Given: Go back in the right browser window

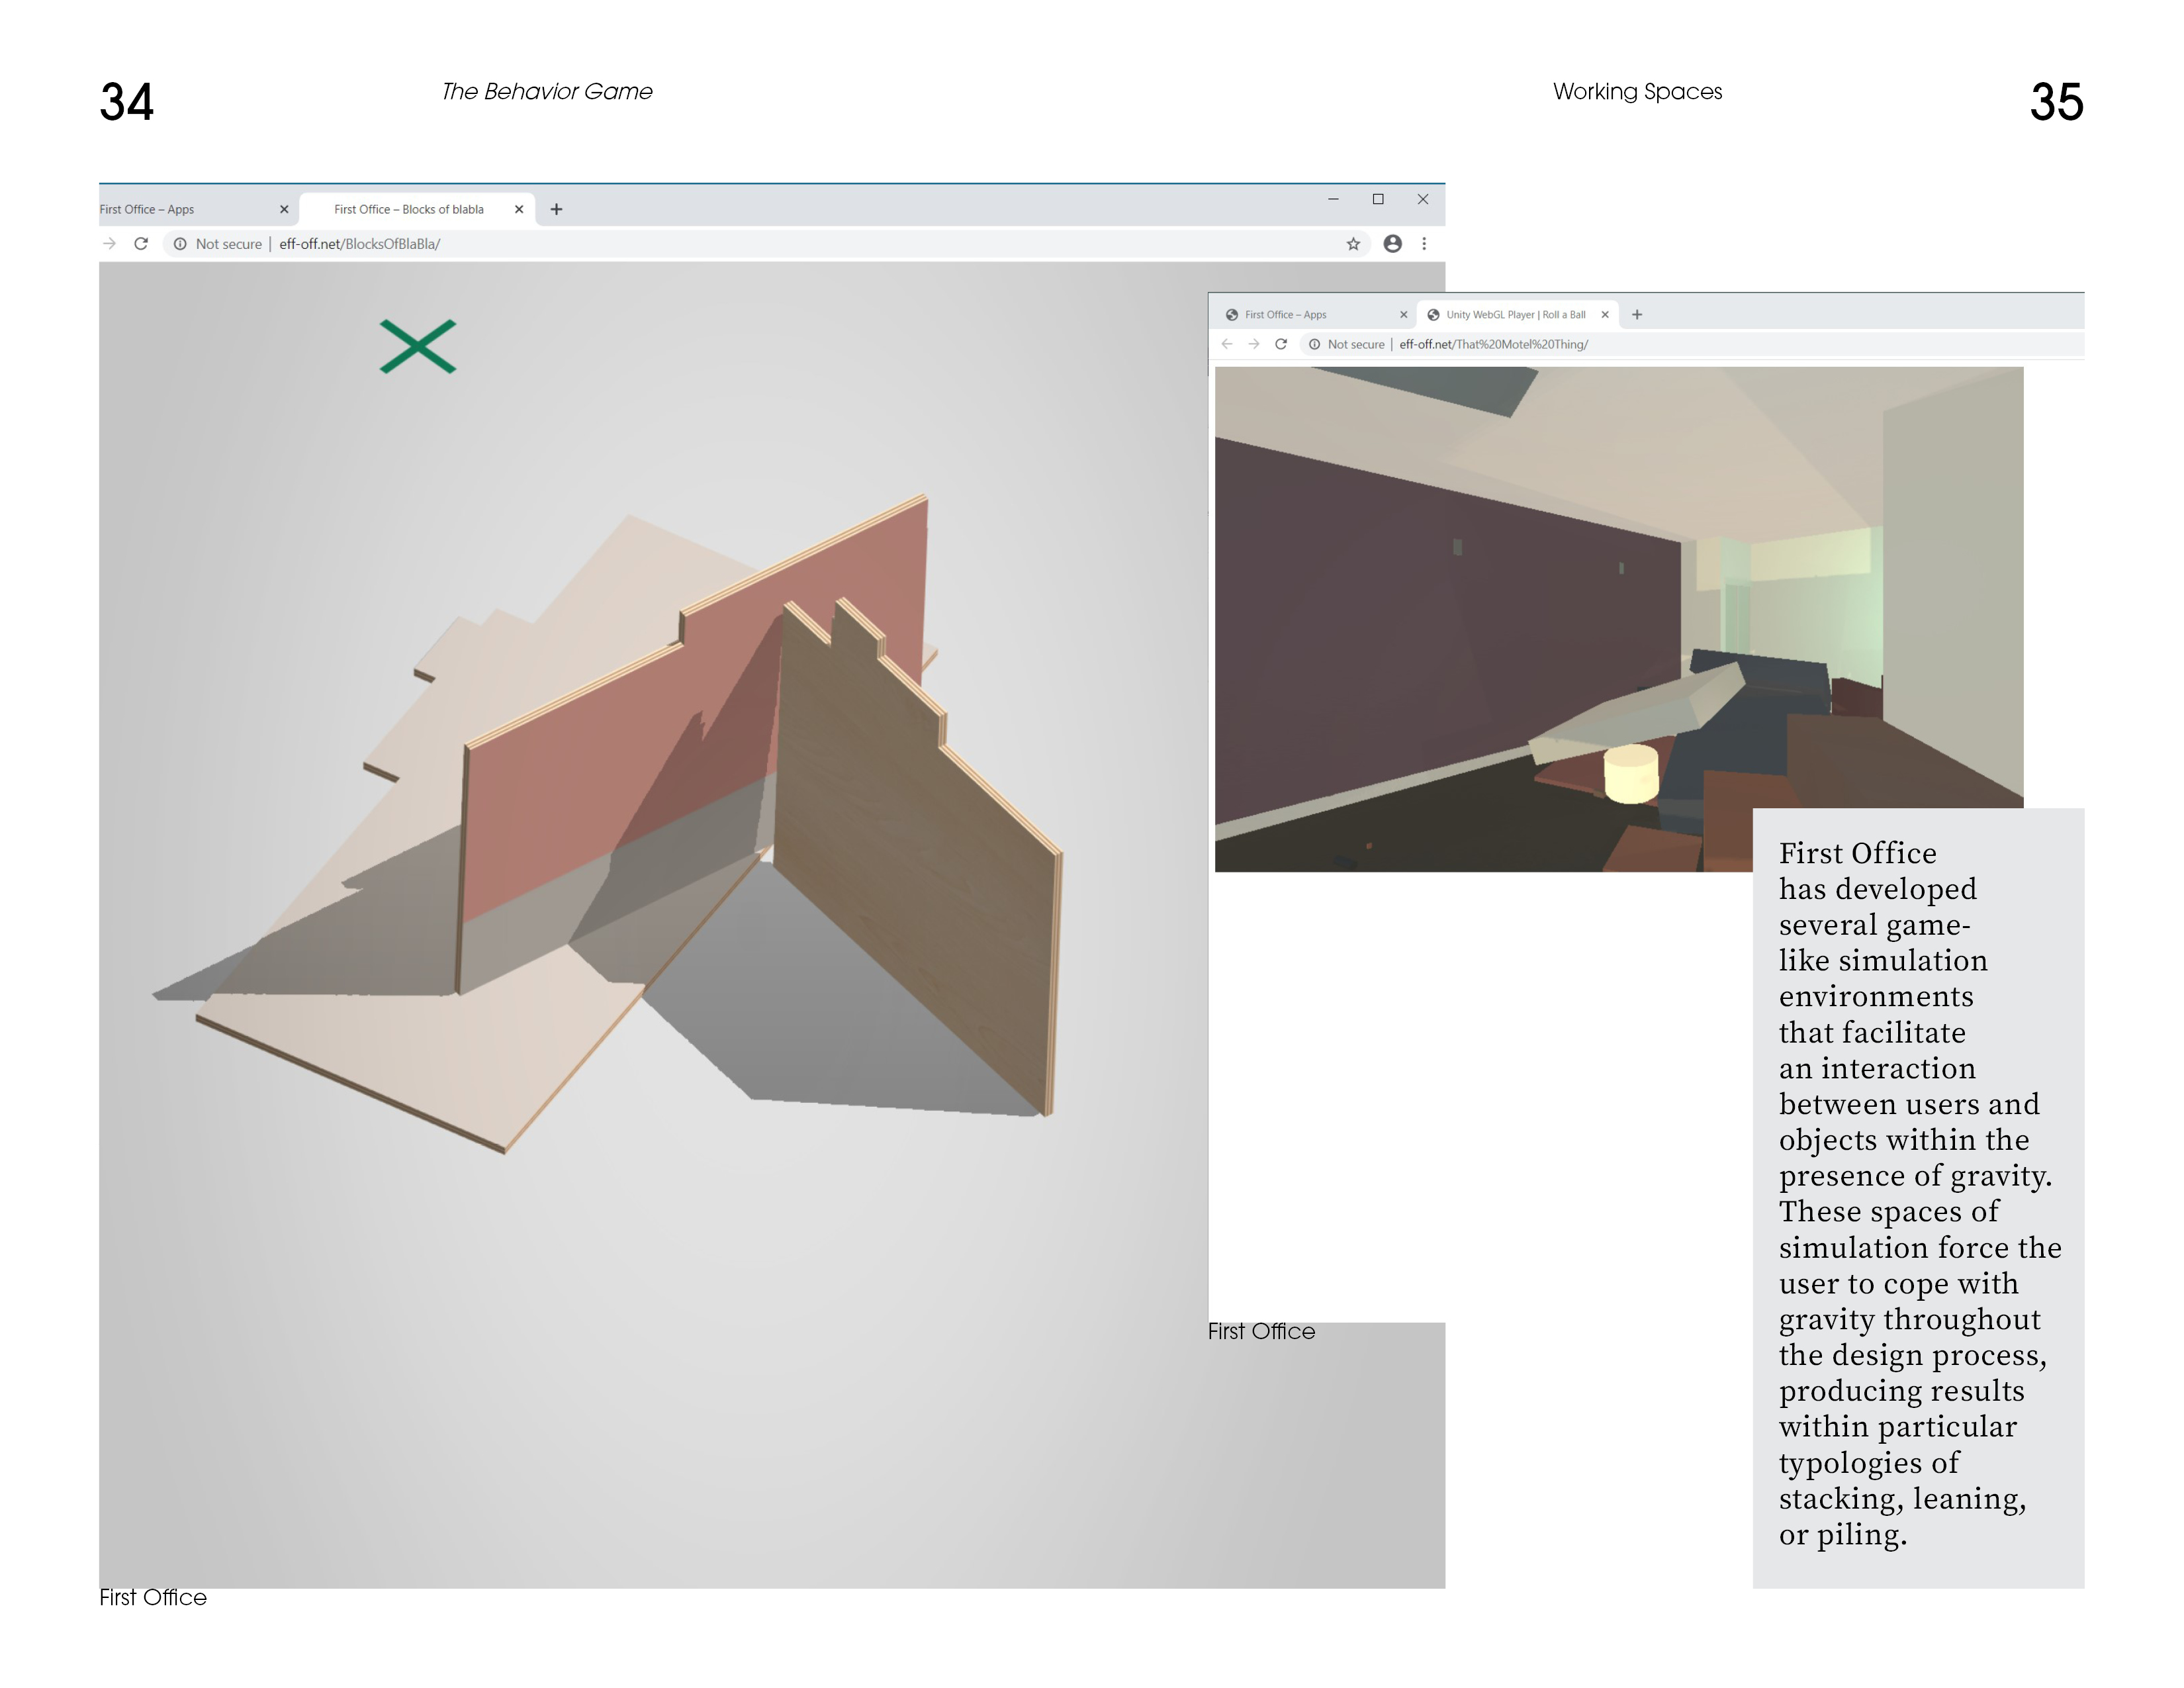Looking at the screenshot, I should [x=1227, y=344].
